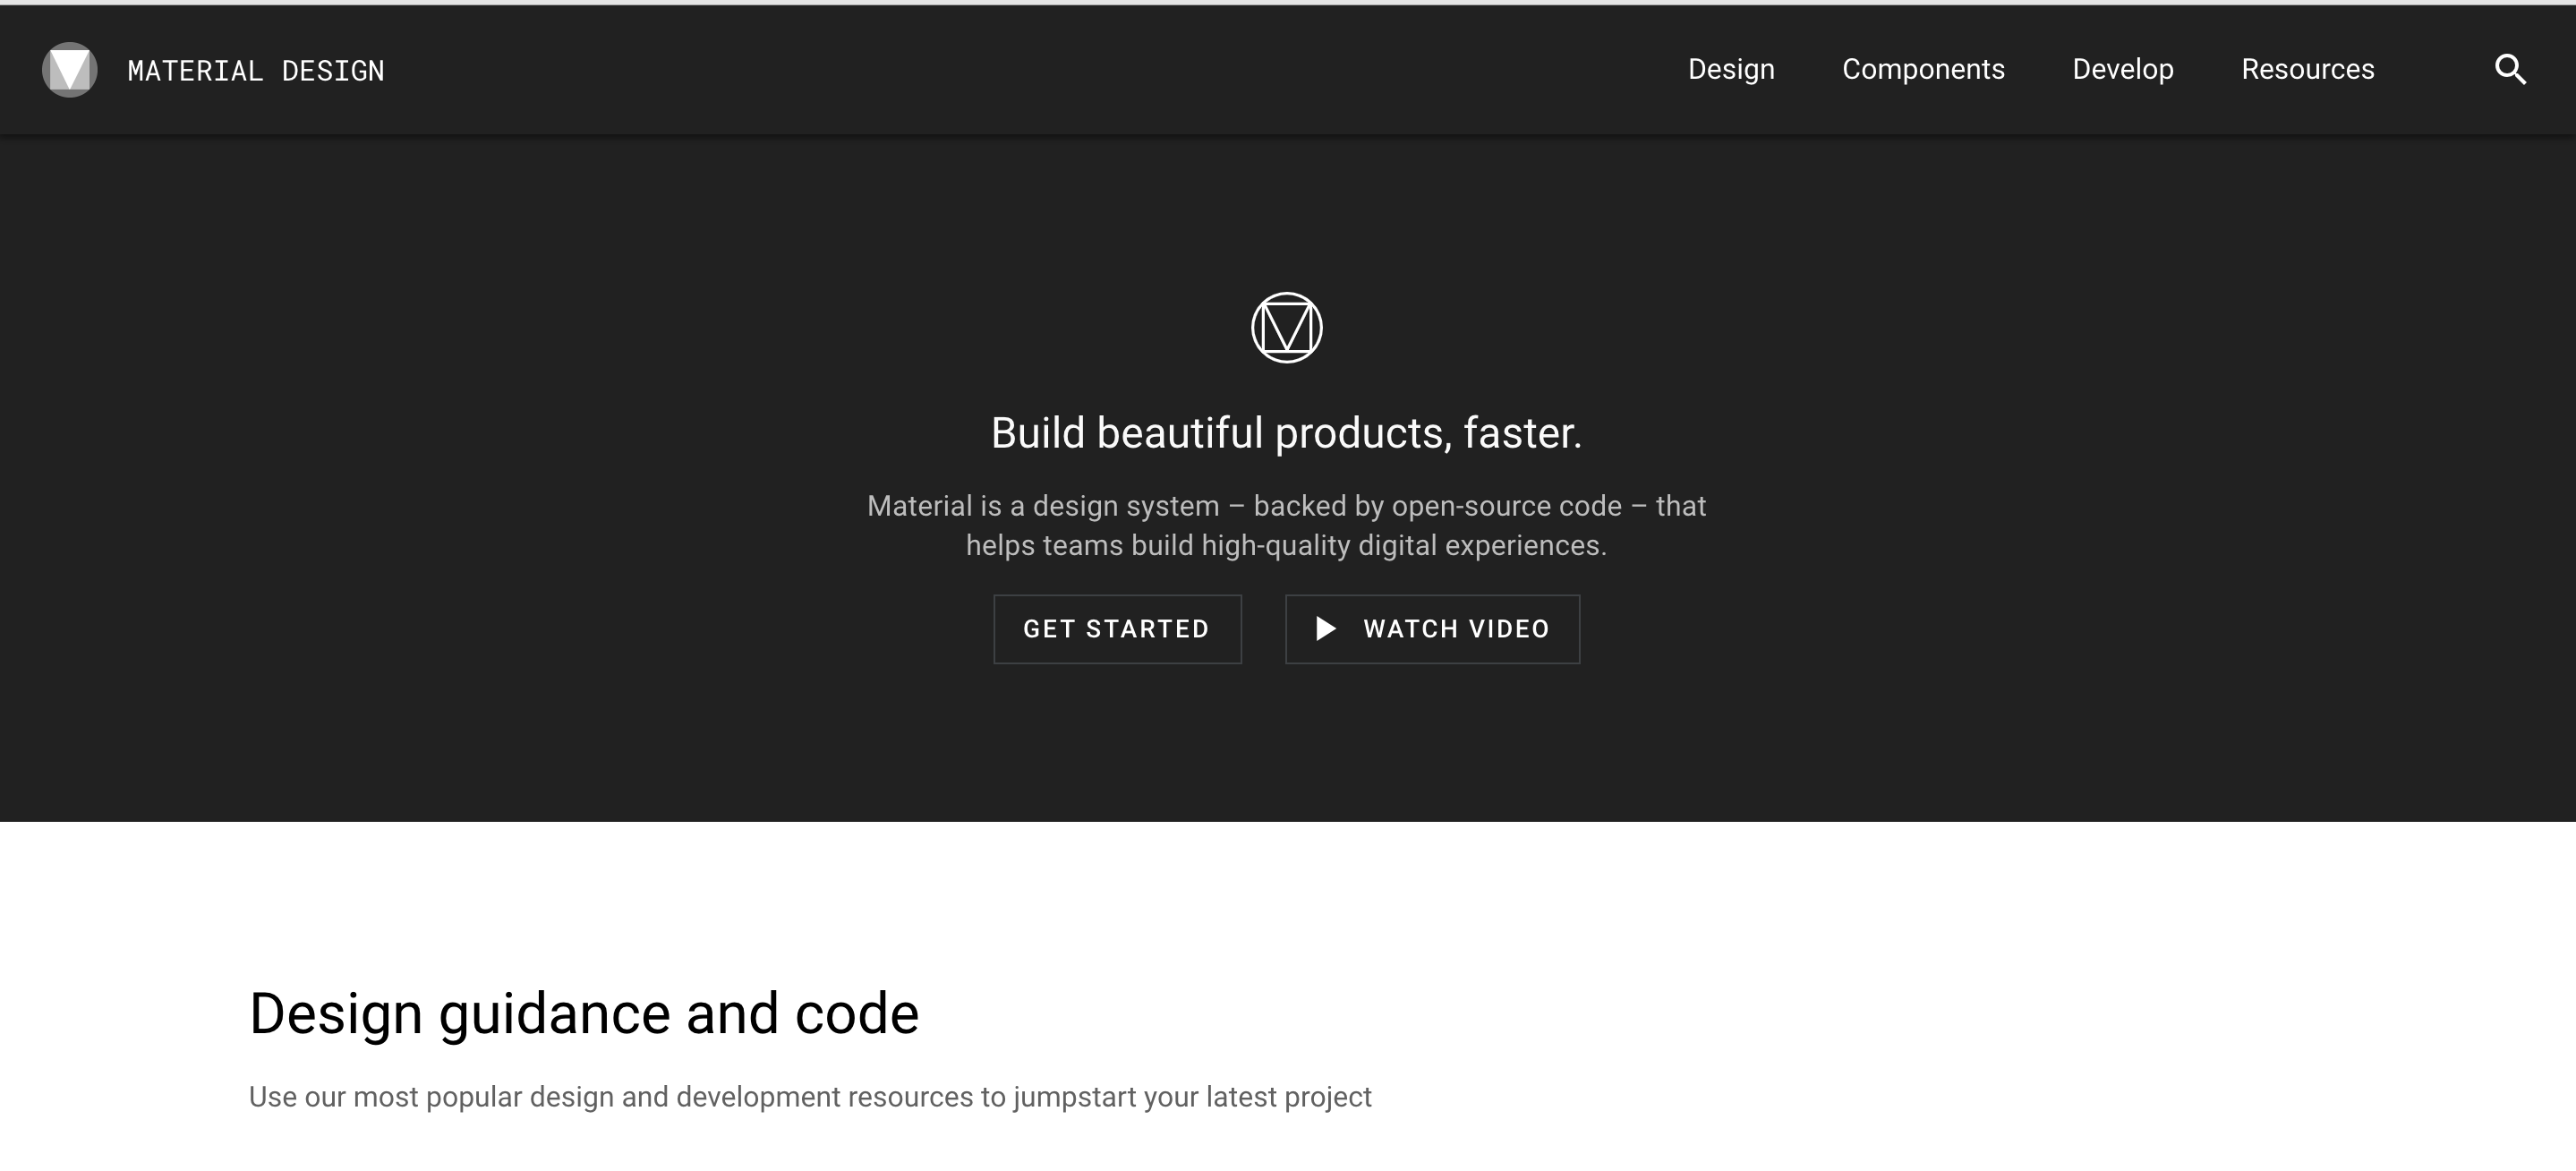Click the word 'faster.' in the headline
Viewport: 2576px width, 1171px height.
pos(1522,433)
